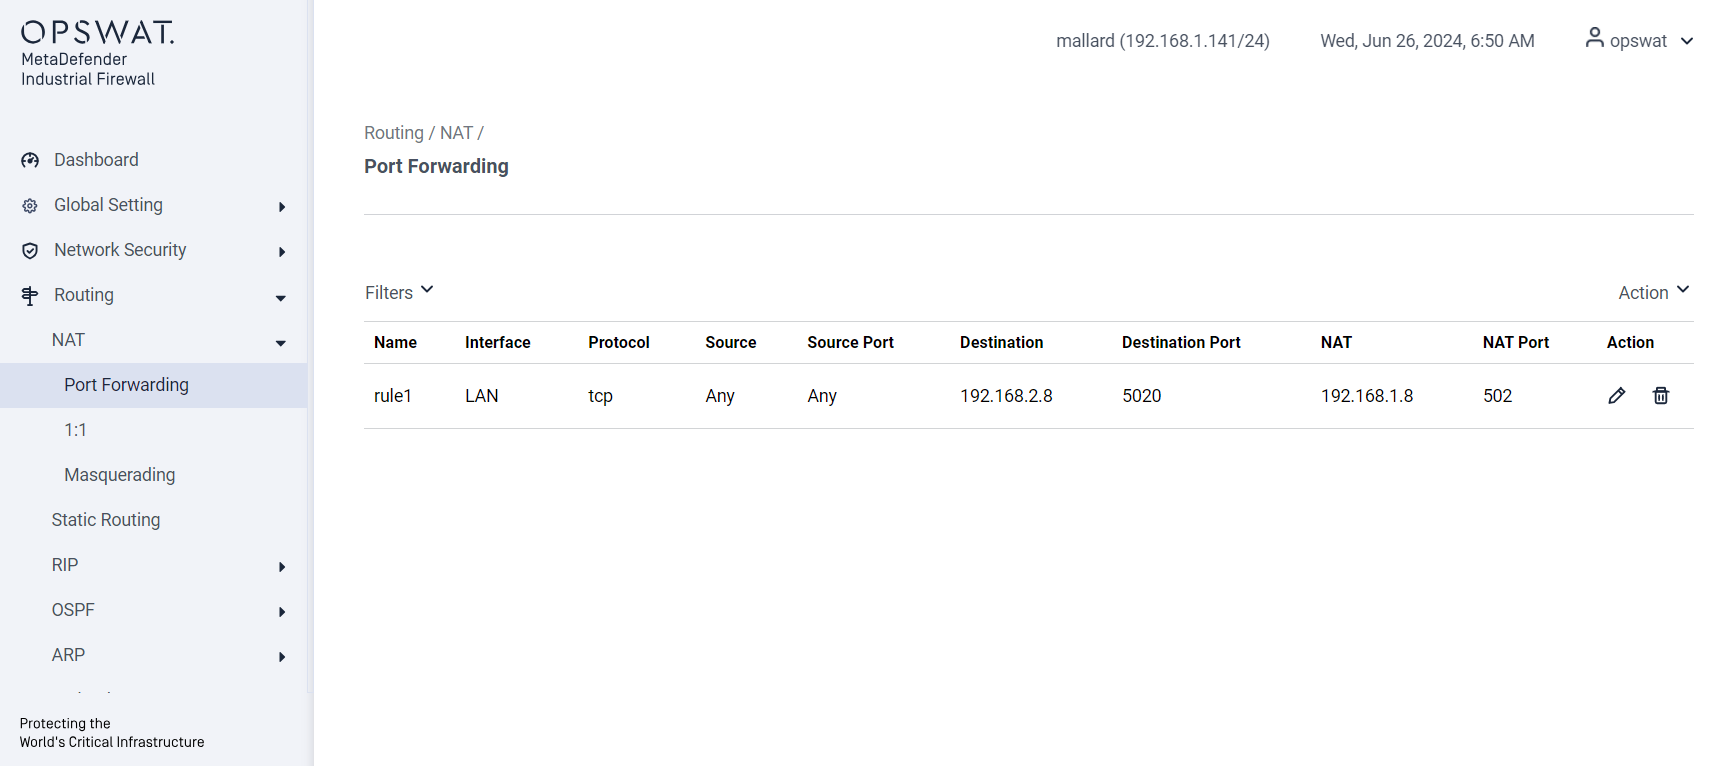1733x766 pixels.
Task: Click the edit pencil icon for rule1
Action: coord(1617,396)
